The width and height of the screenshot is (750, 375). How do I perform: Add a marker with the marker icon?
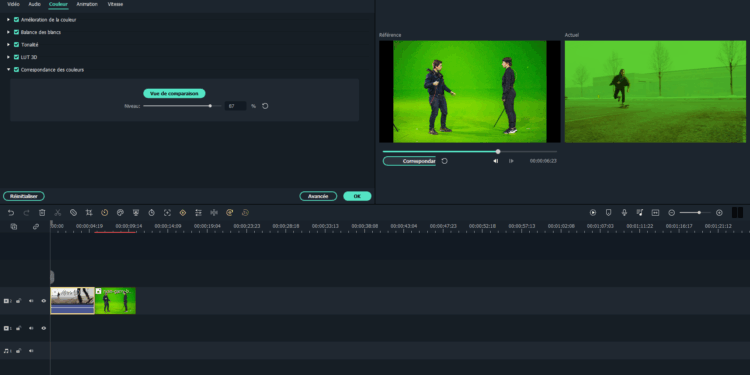pyautogui.click(x=608, y=212)
